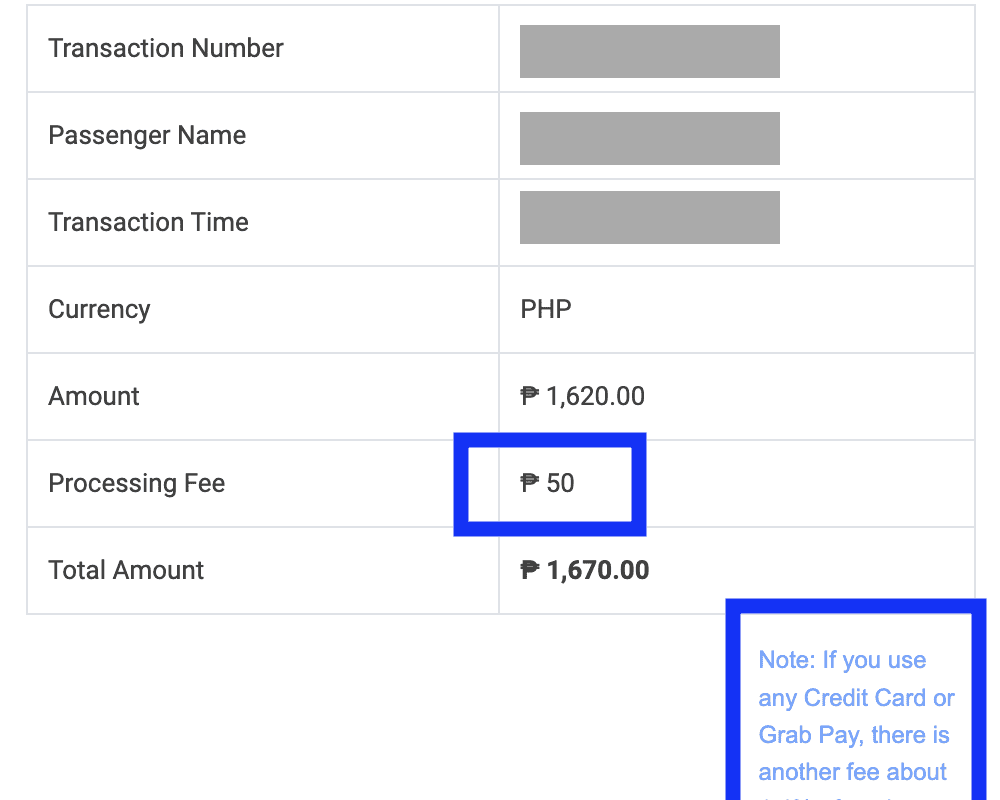Select the redacted Transaction Time value
Viewport: 1000px width, 800px height.
point(649,217)
